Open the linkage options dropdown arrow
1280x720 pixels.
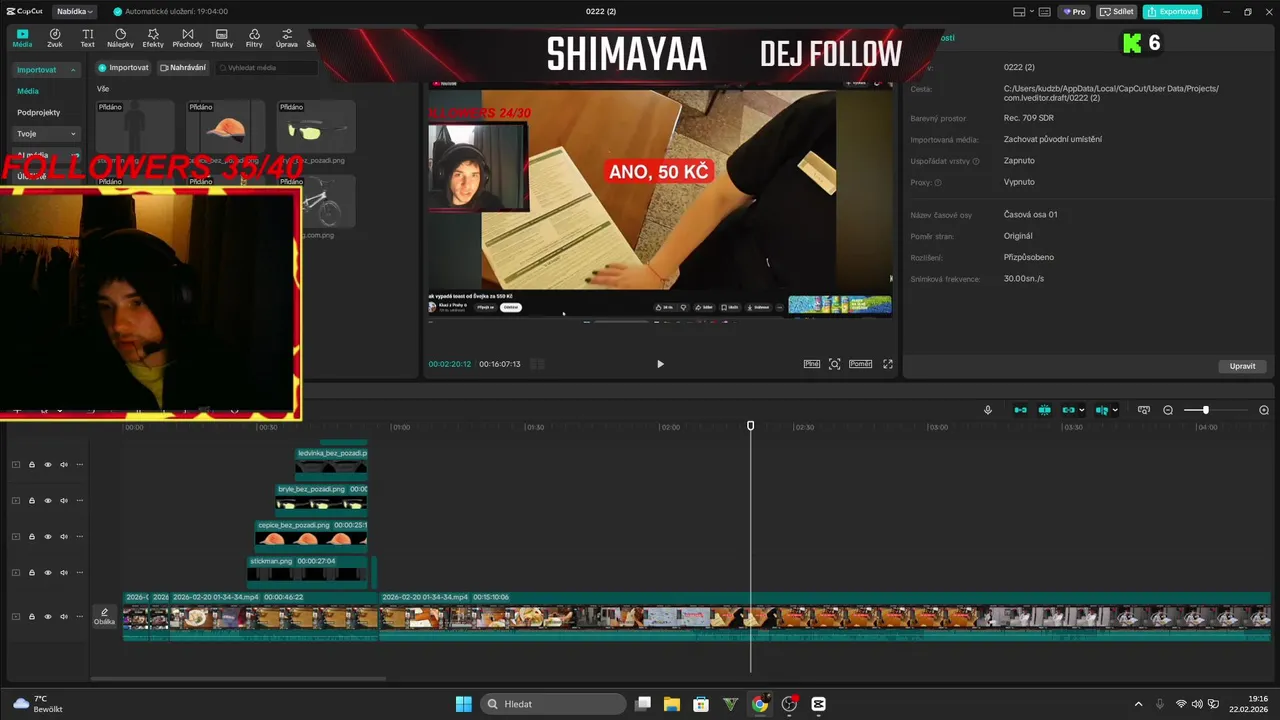click(1082, 410)
